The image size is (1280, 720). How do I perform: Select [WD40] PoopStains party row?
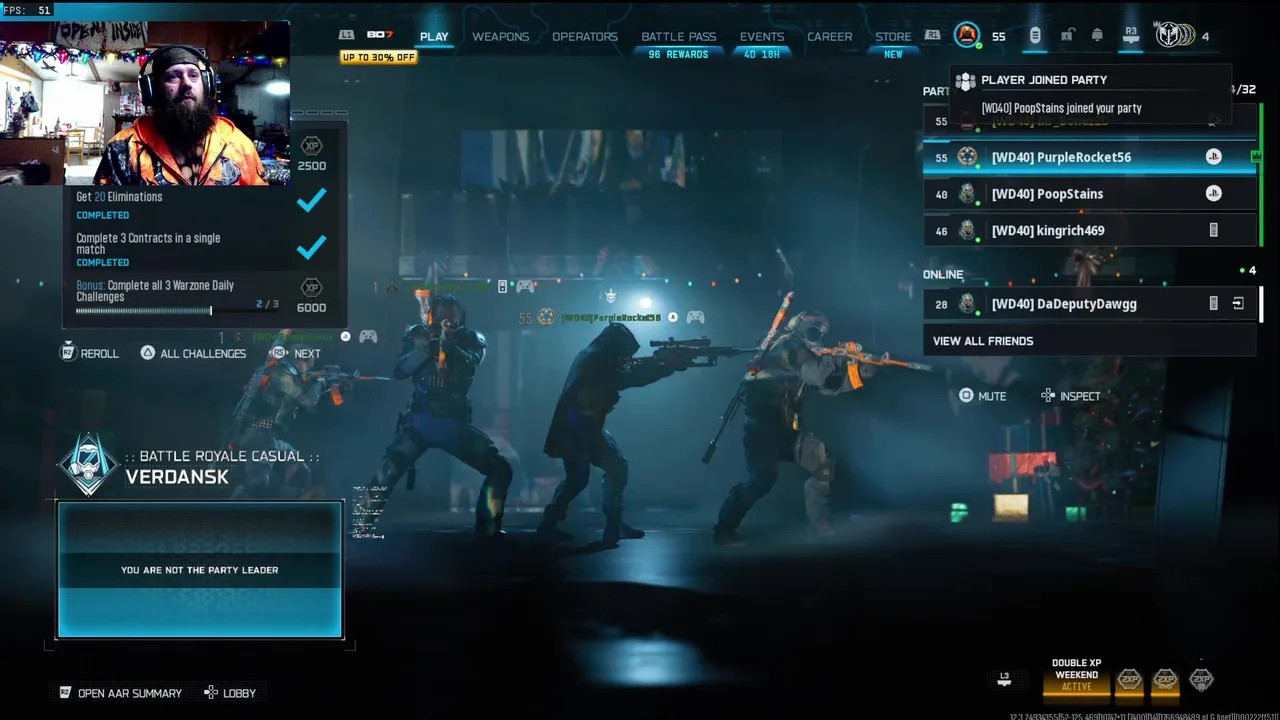[1090, 194]
